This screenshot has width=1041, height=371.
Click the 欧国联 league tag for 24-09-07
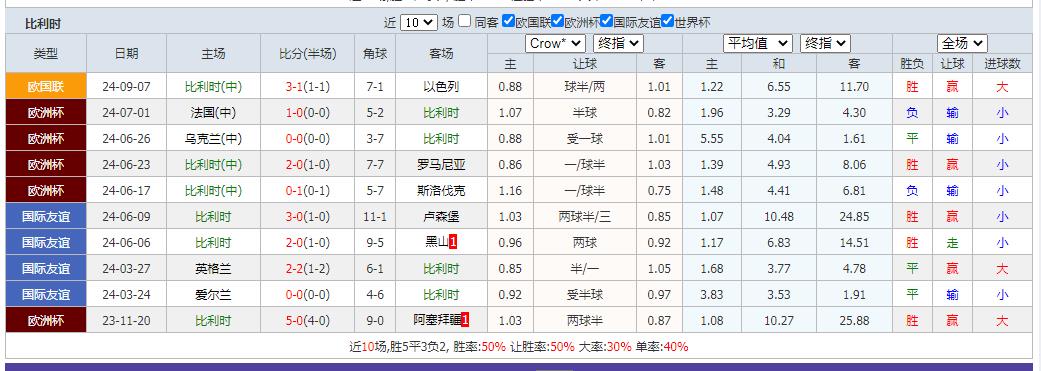pos(46,86)
